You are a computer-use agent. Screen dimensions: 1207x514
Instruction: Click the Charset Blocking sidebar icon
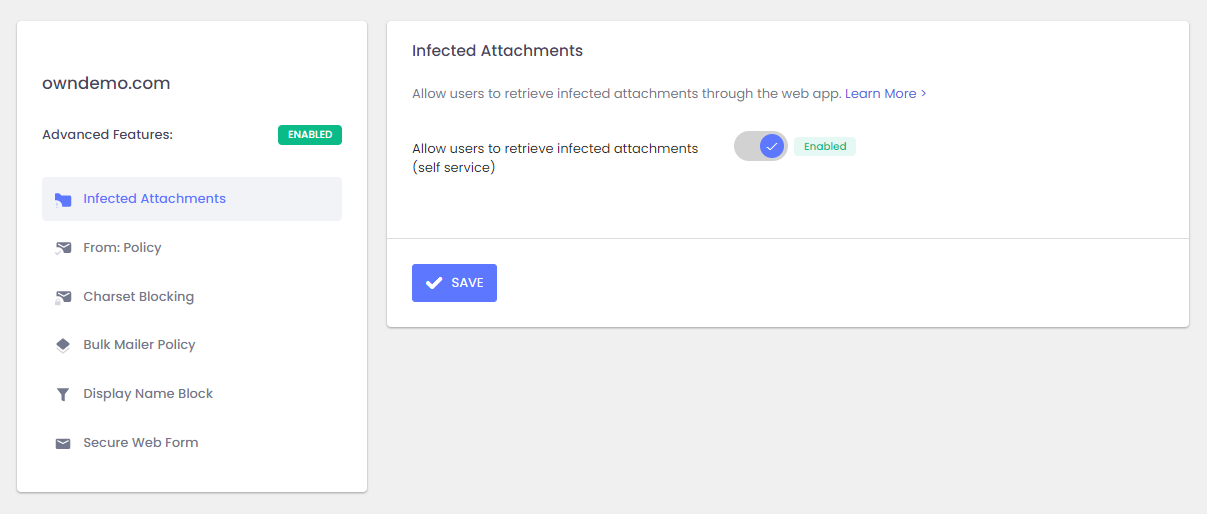(63, 297)
